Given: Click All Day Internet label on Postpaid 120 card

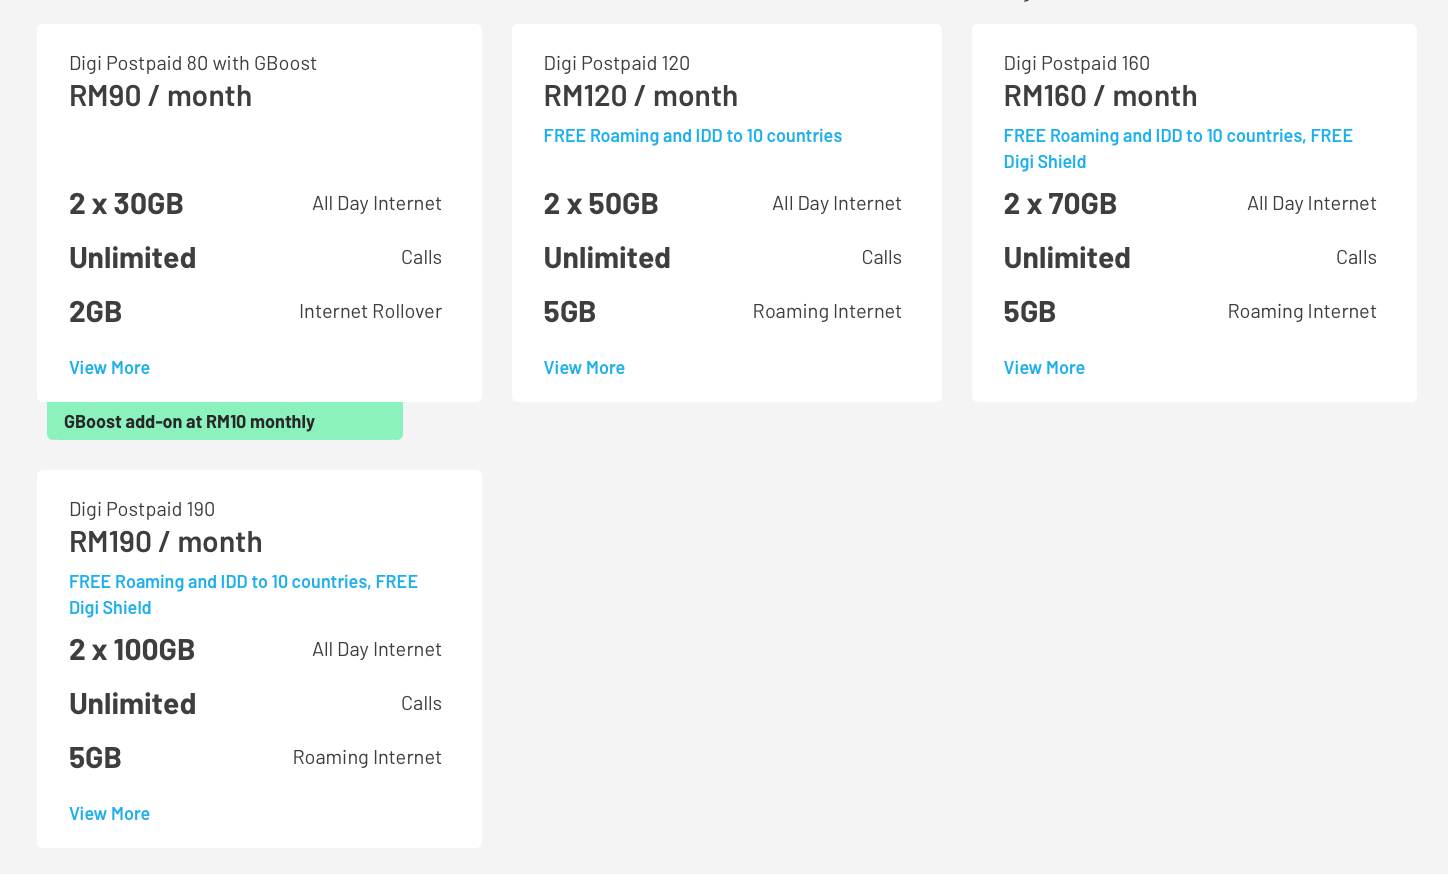Looking at the screenshot, I should point(837,204).
